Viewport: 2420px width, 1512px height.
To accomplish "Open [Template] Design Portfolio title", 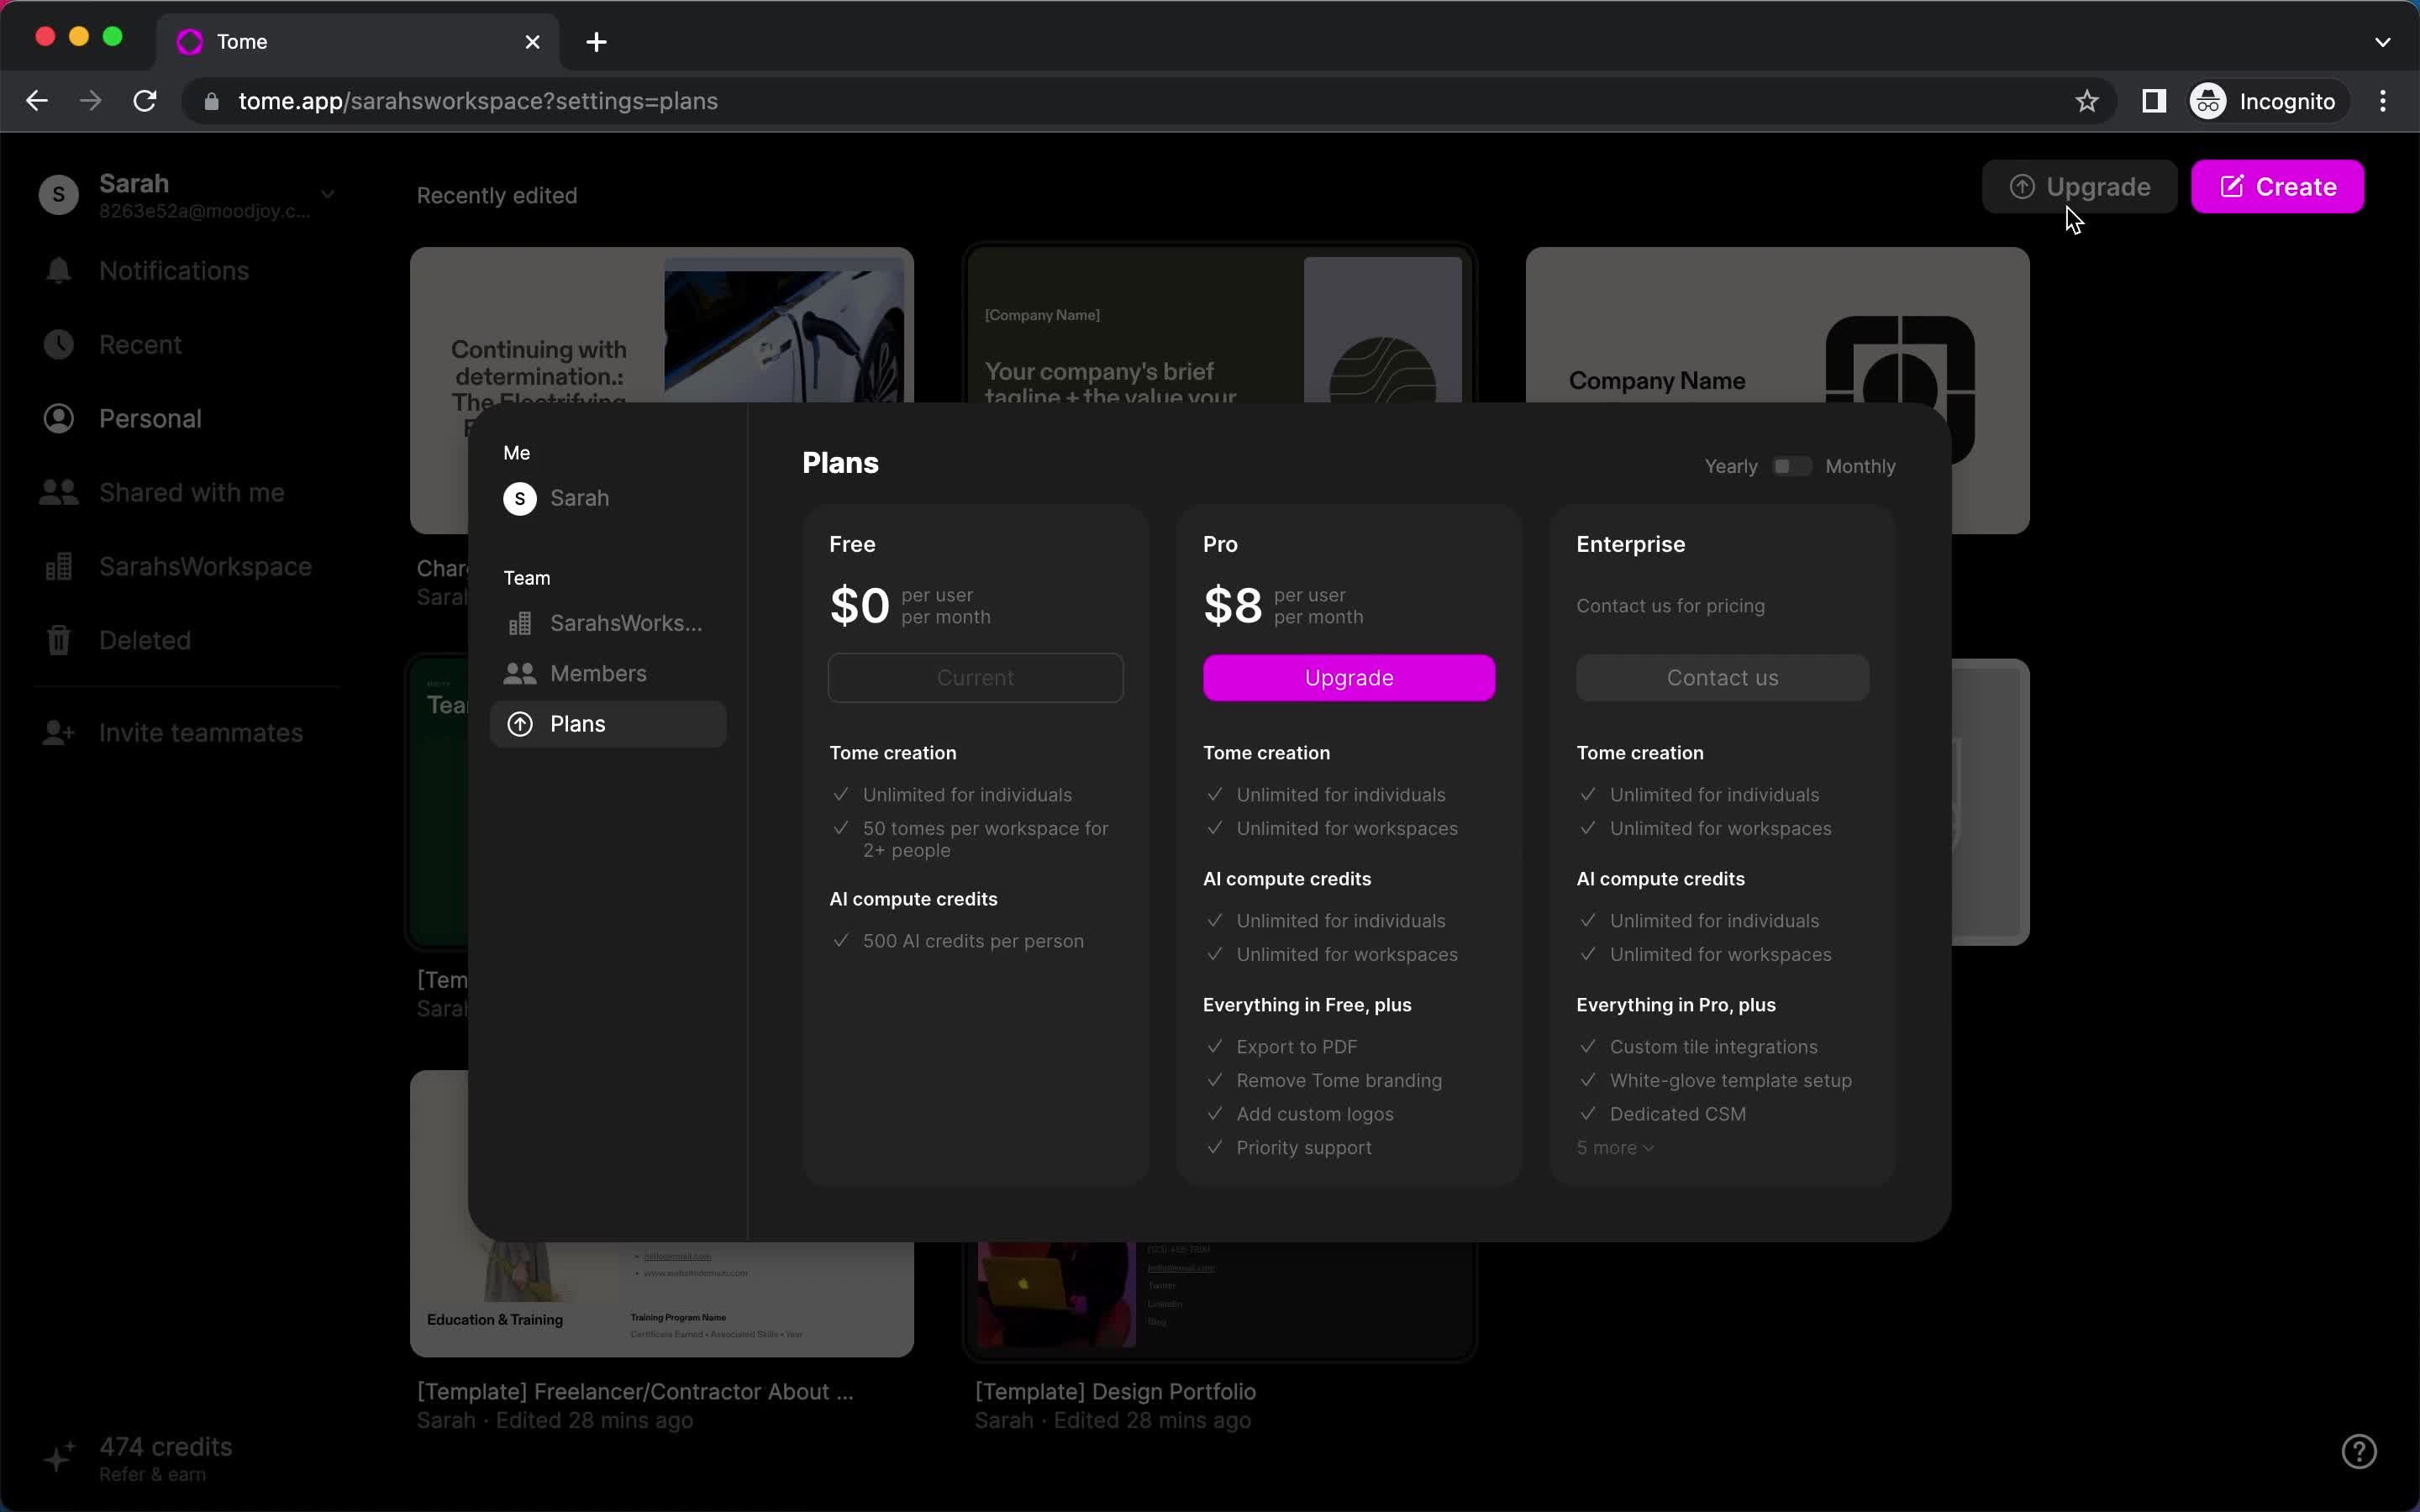I will pos(1115,1392).
